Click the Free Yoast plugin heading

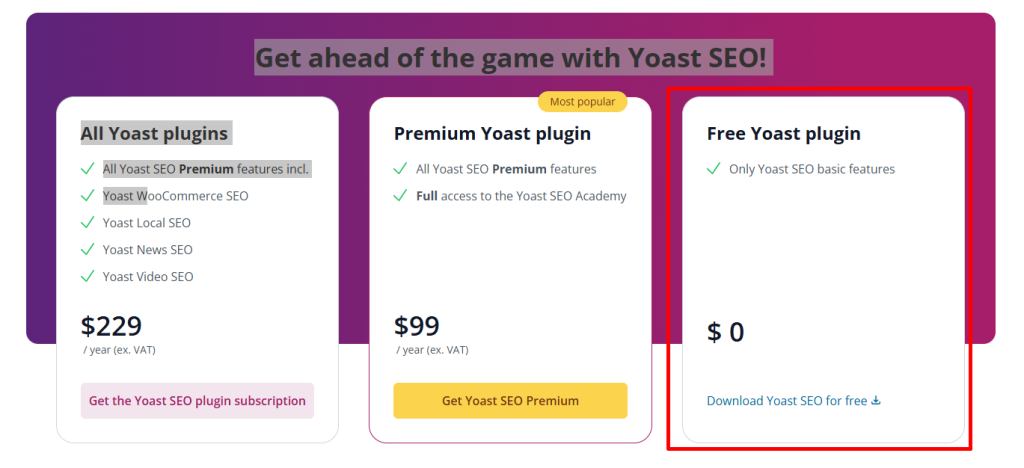pyautogui.click(x=784, y=134)
